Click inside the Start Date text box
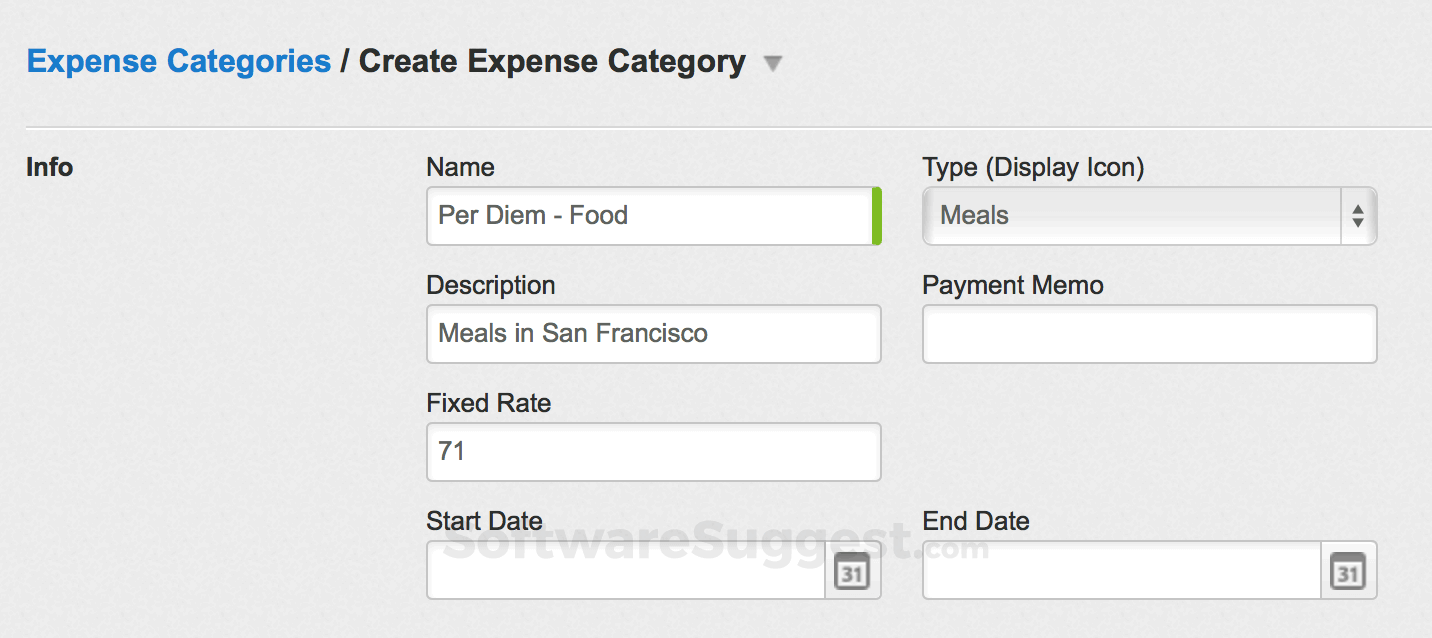This screenshot has width=1432, height=638. pos(626,571)
